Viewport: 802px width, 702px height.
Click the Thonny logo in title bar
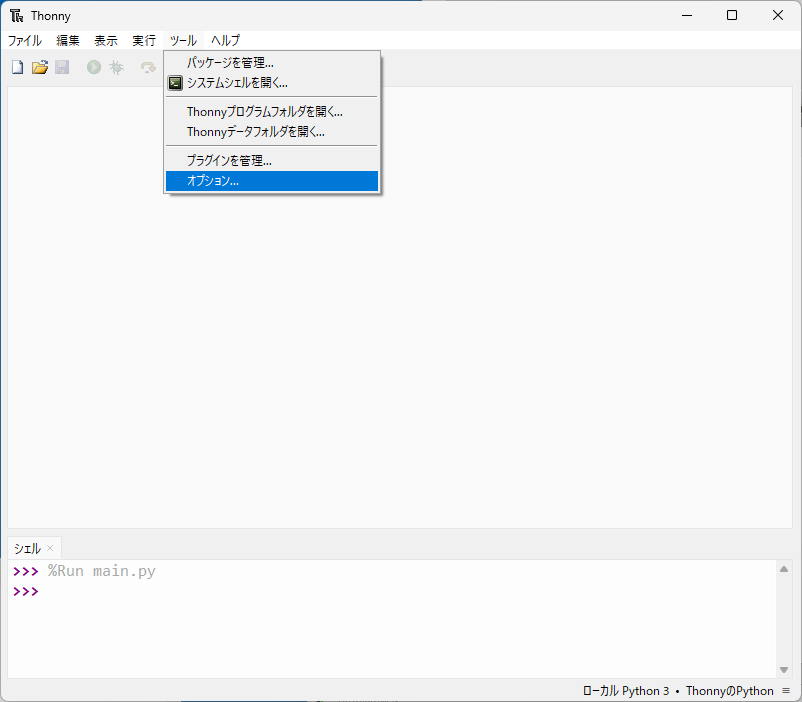pos(17,15)
